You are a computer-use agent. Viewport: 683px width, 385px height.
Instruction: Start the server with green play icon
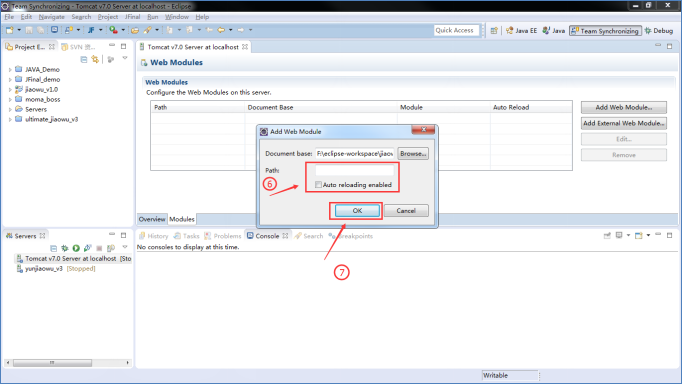[76, 248]
